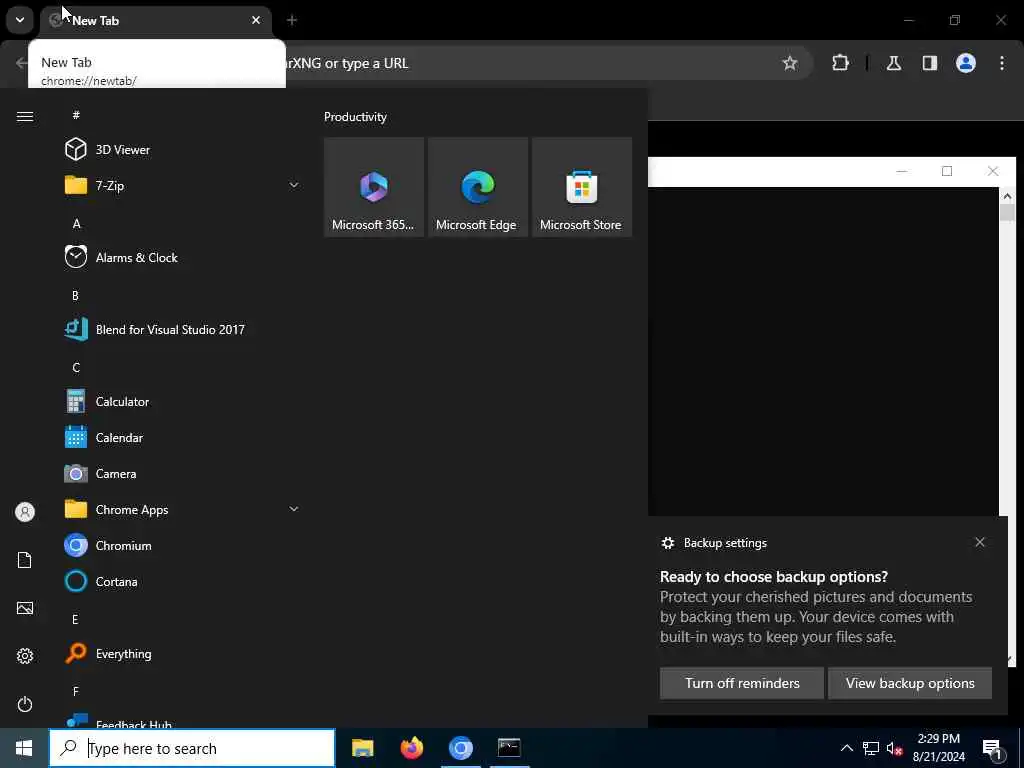The width and height of the screenshot is (1024, 768).
Task: Open Documents from Start sidebar
Action: click(25, 560)
